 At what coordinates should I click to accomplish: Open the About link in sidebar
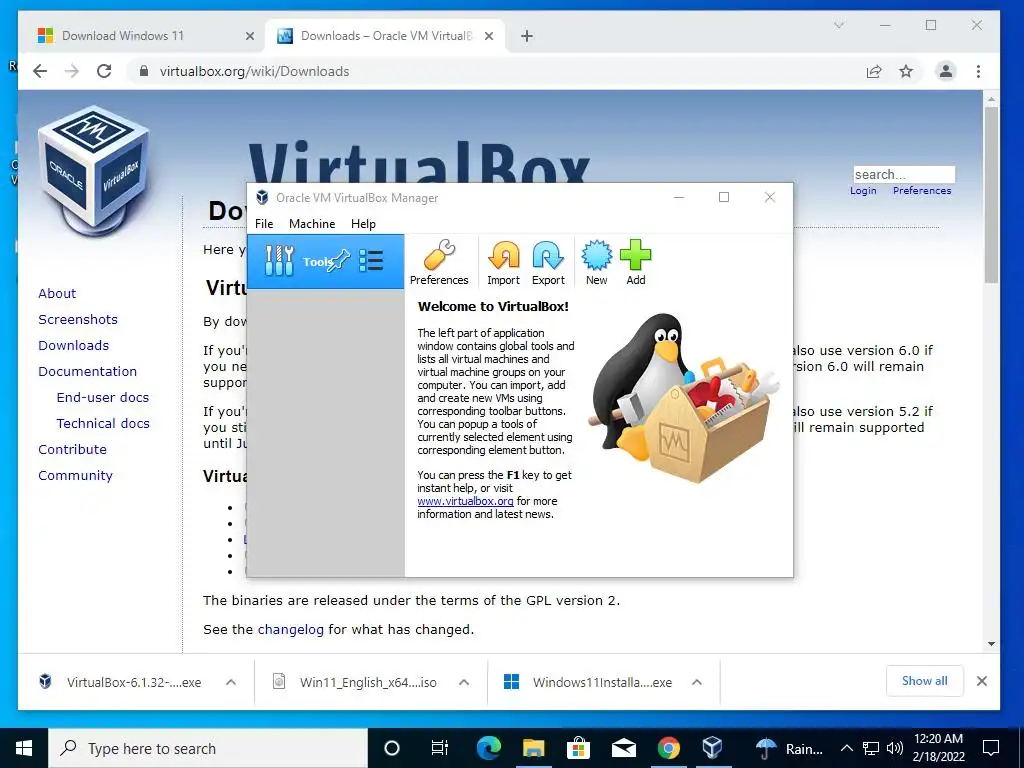[x=57, y=293]
